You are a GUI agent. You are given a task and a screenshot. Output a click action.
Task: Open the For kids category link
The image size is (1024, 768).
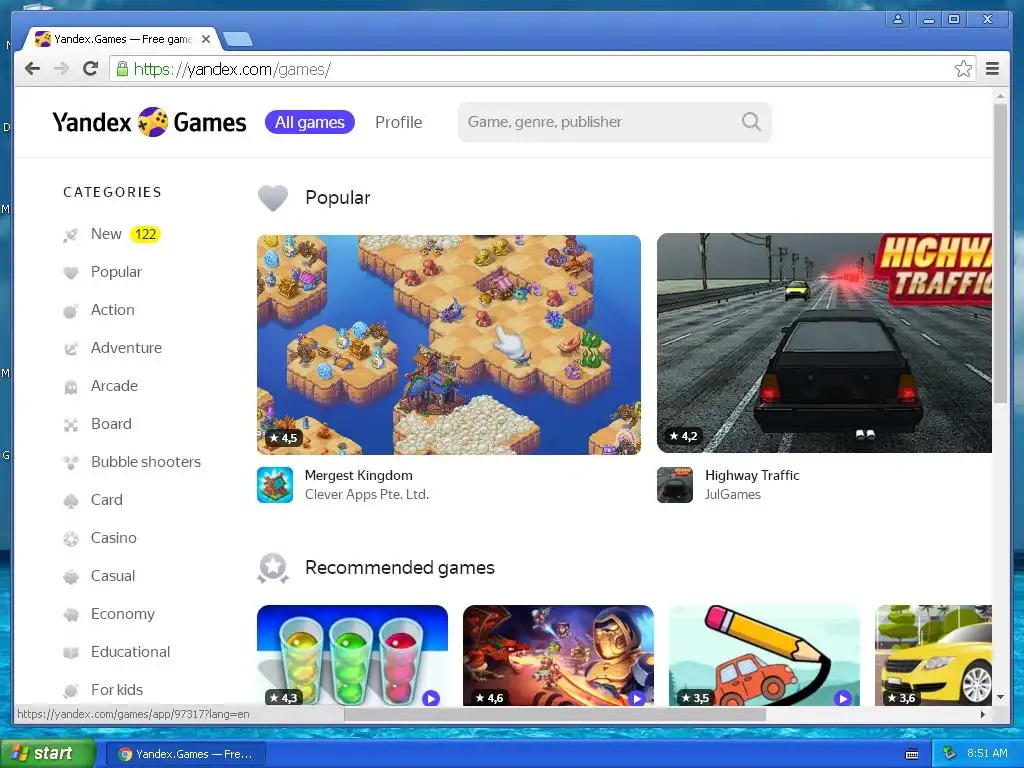click(117, 689)
